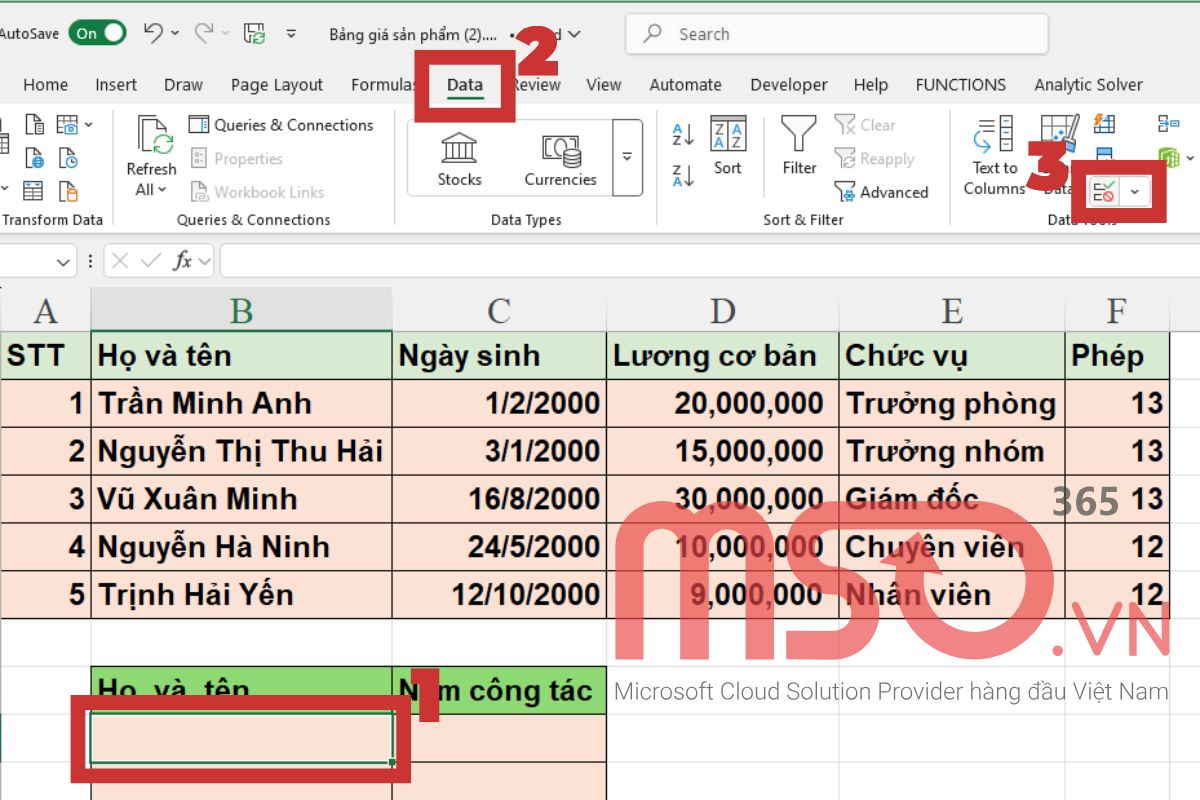Click the Flash Fill icon
Viewport: 1200px width, 800px height.
(1104, 124)
